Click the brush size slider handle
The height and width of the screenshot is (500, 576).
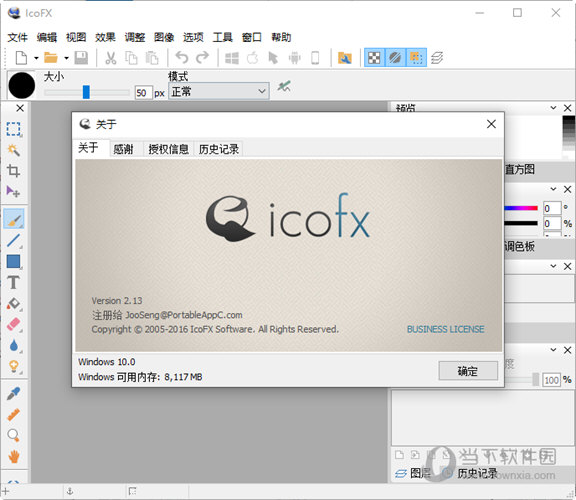pyautogui.click(x=86, y=92)
